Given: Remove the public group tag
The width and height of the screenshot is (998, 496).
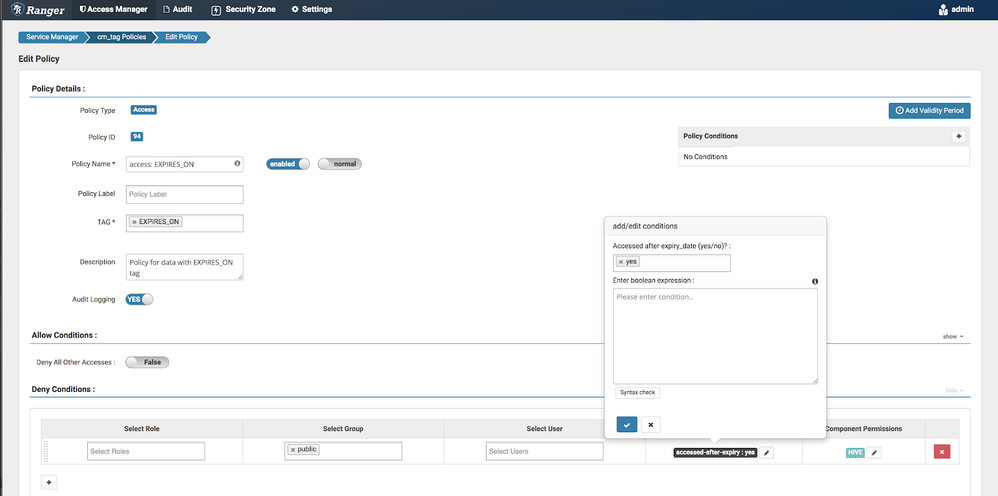Looking at the screenshot, I should (293, 450).
